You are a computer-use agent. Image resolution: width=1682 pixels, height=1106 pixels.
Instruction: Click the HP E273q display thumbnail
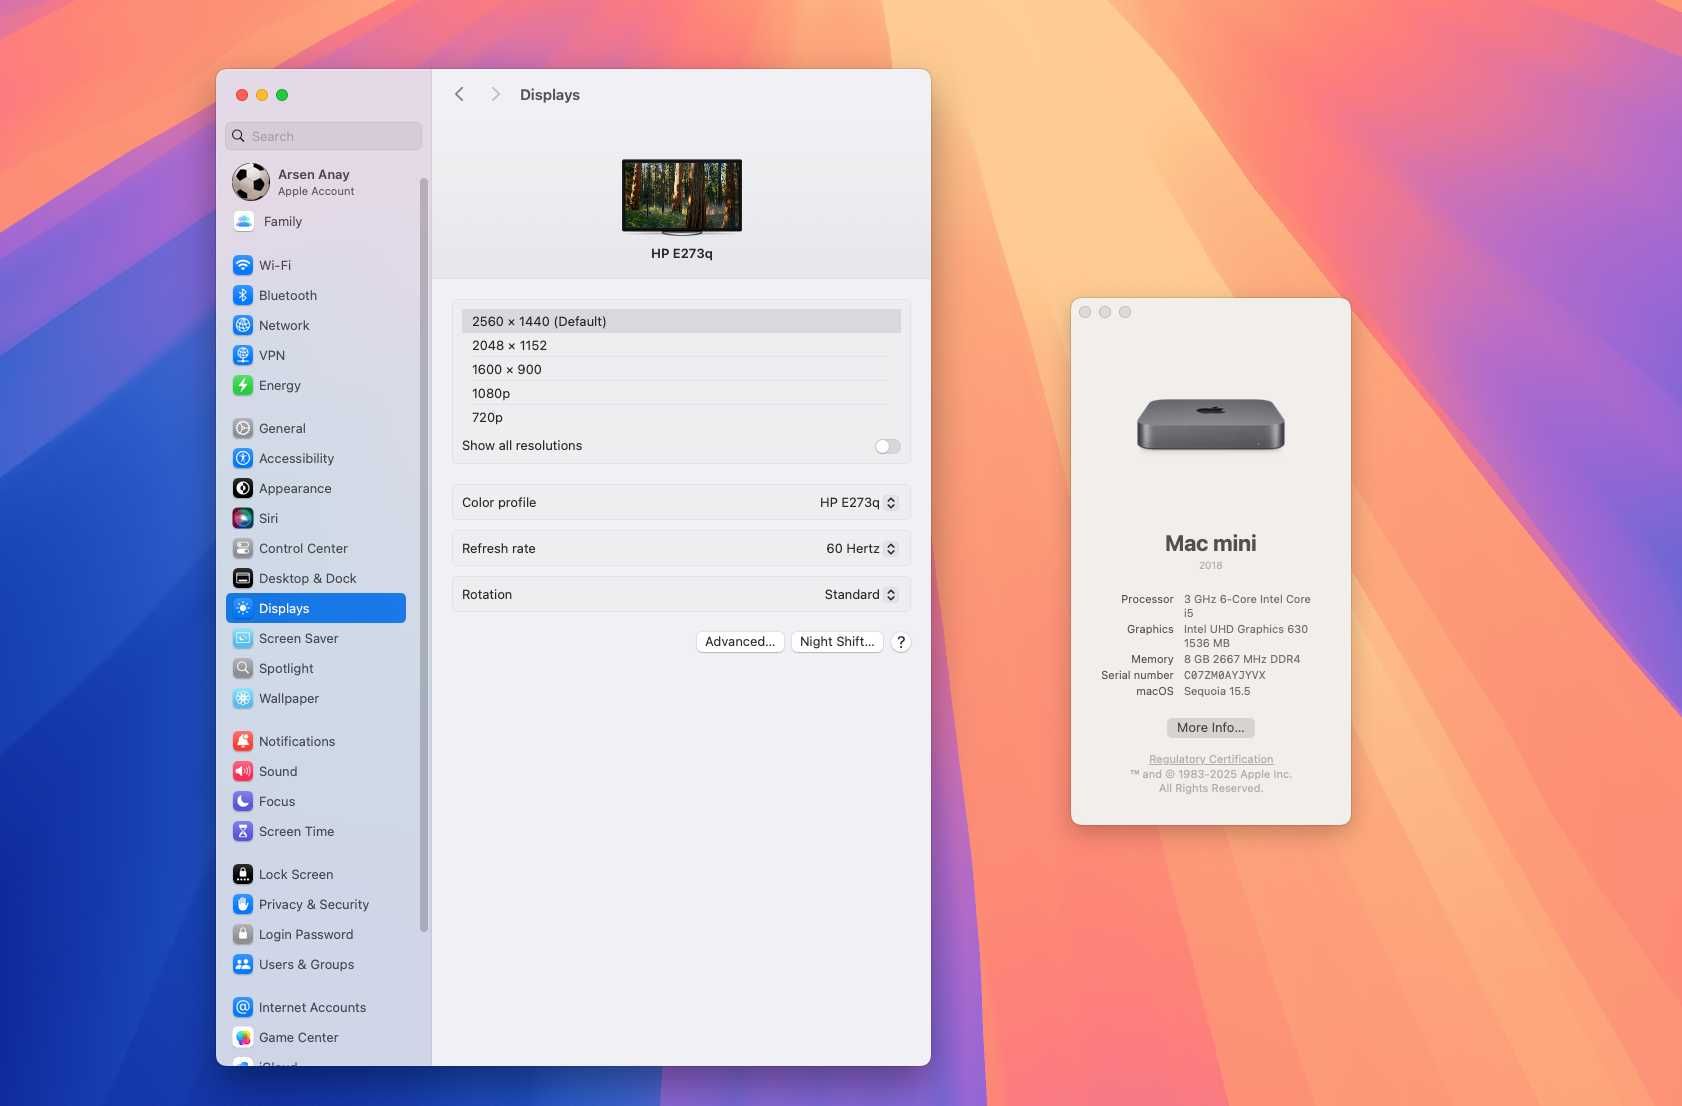[682, 197]
